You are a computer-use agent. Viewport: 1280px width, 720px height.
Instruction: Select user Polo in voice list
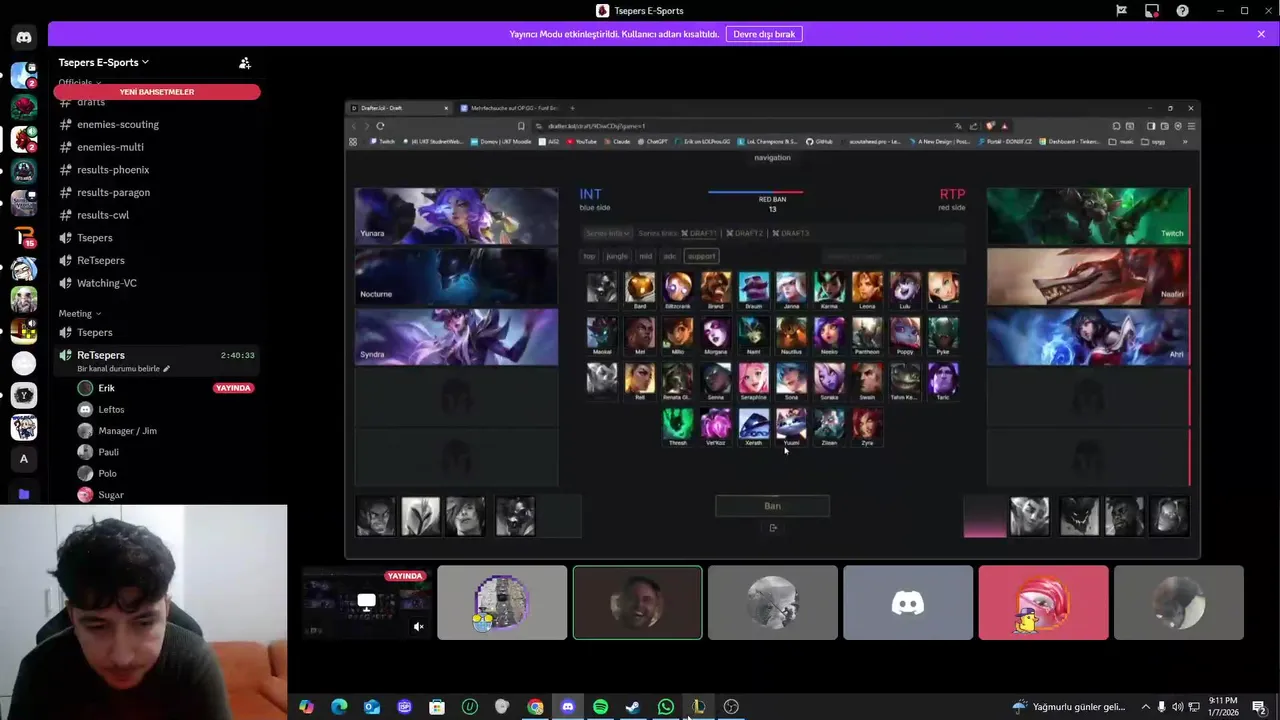click(107, 473)
